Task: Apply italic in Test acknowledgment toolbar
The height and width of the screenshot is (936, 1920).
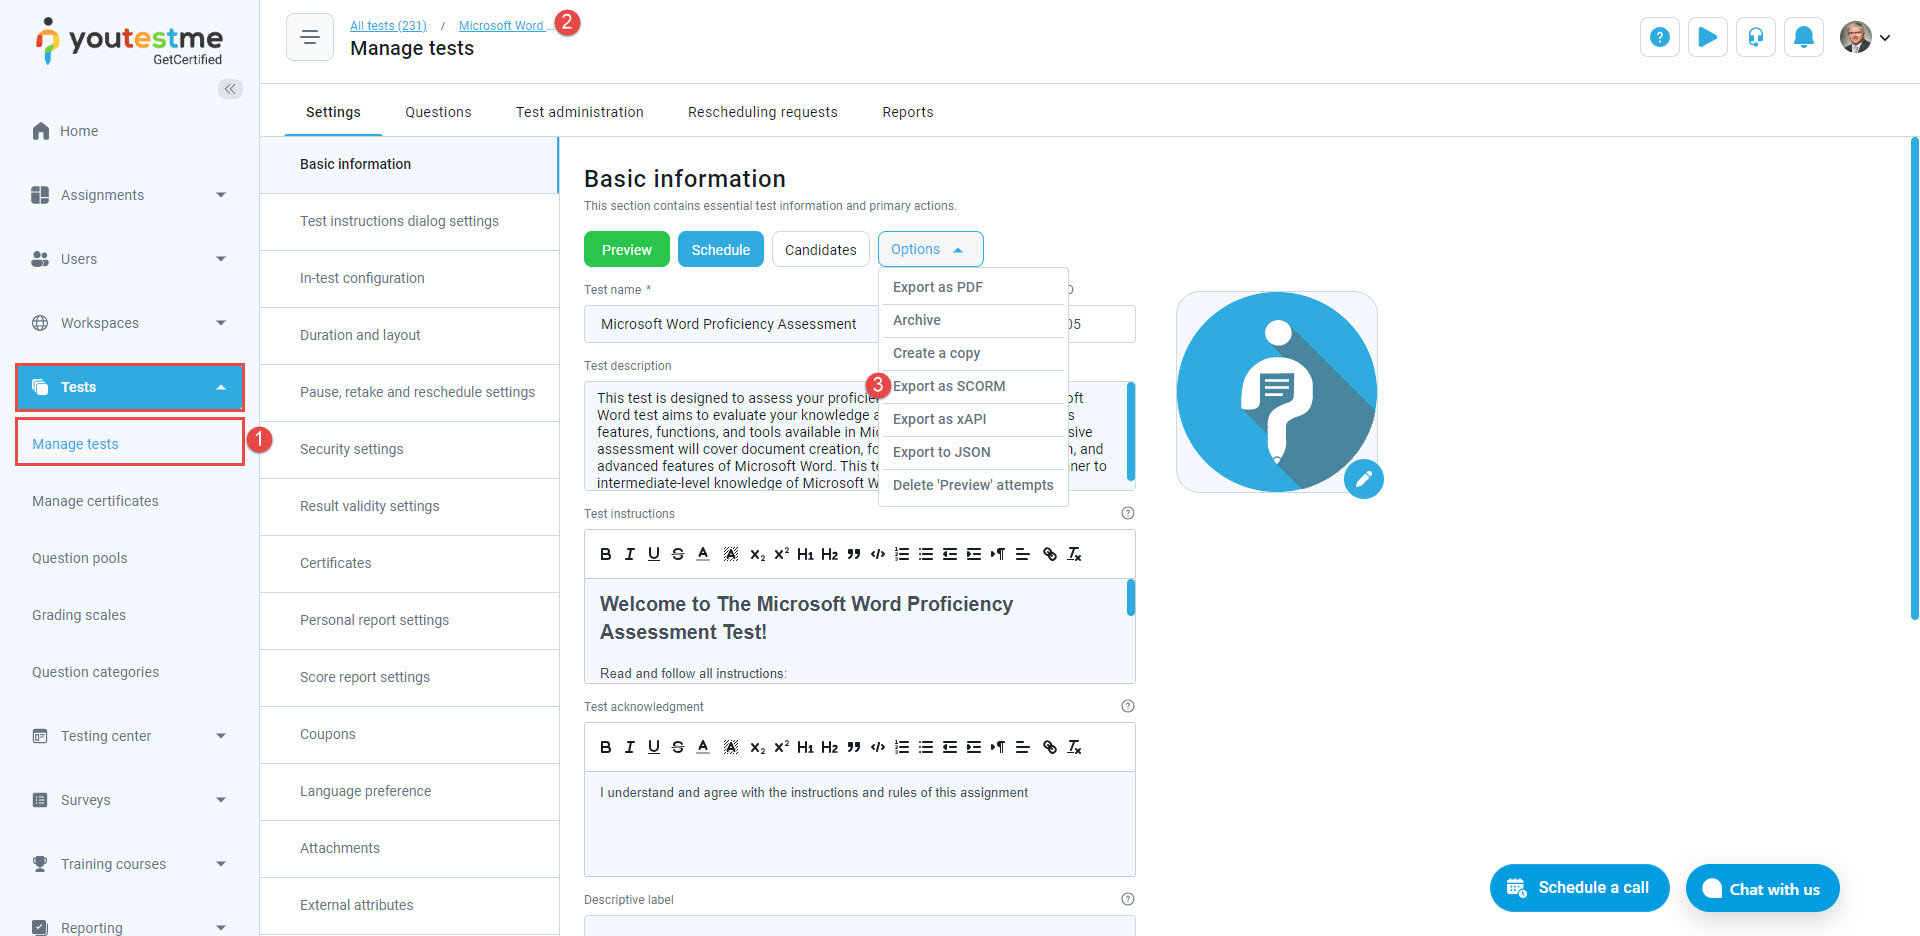Action: click(629, 747)
